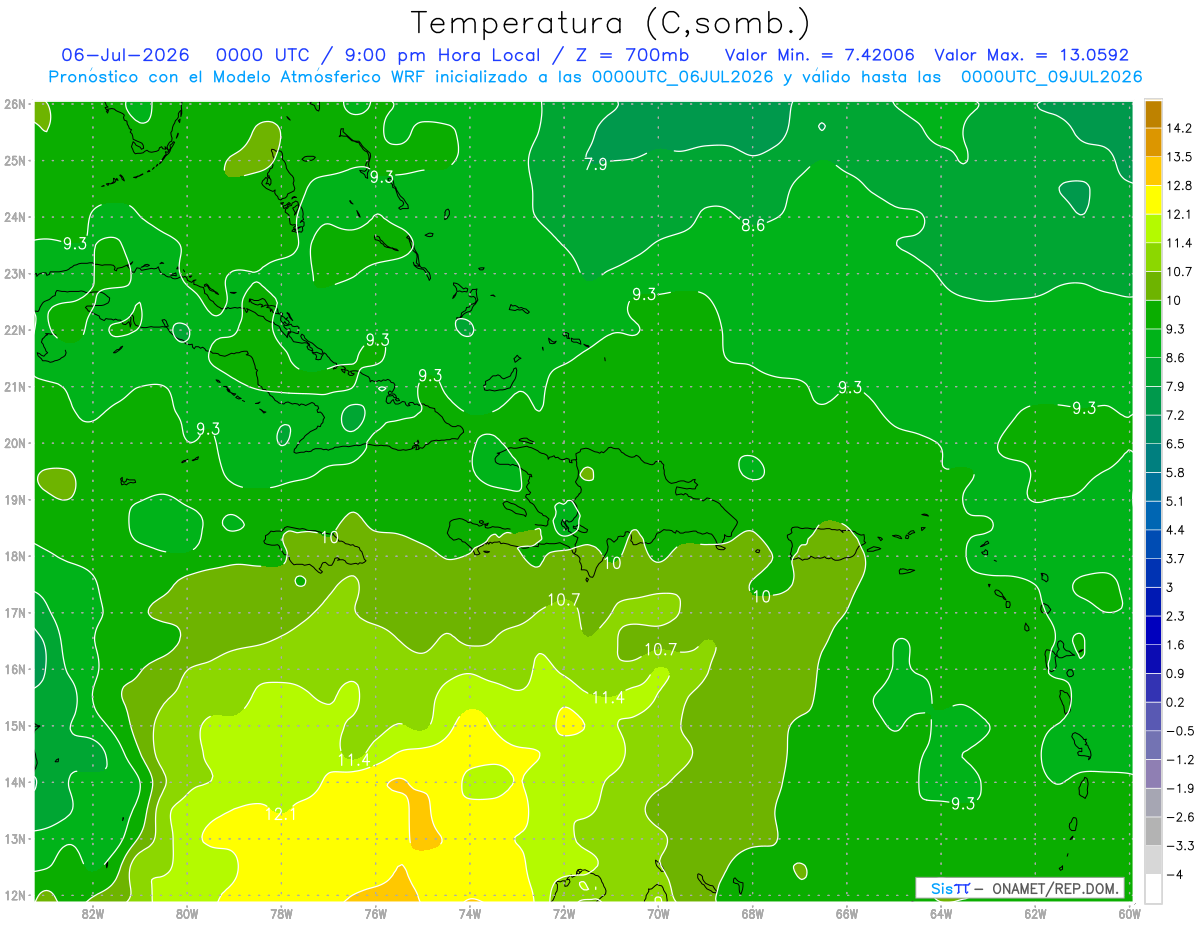Viewport: 1200px width, 927px height.
Task: Click the 74W longitude axis label
Action: pos(470,912)
